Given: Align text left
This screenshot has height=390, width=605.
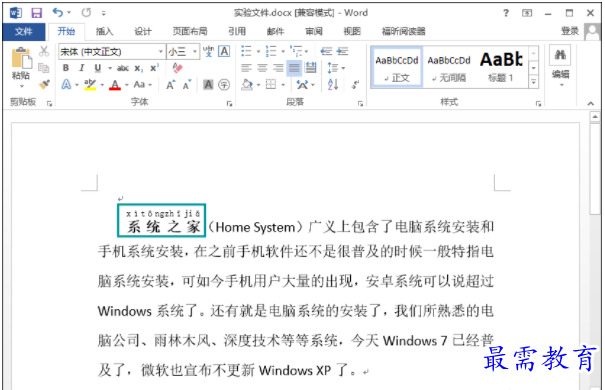Looking at the screenshot, I should 246,68.
